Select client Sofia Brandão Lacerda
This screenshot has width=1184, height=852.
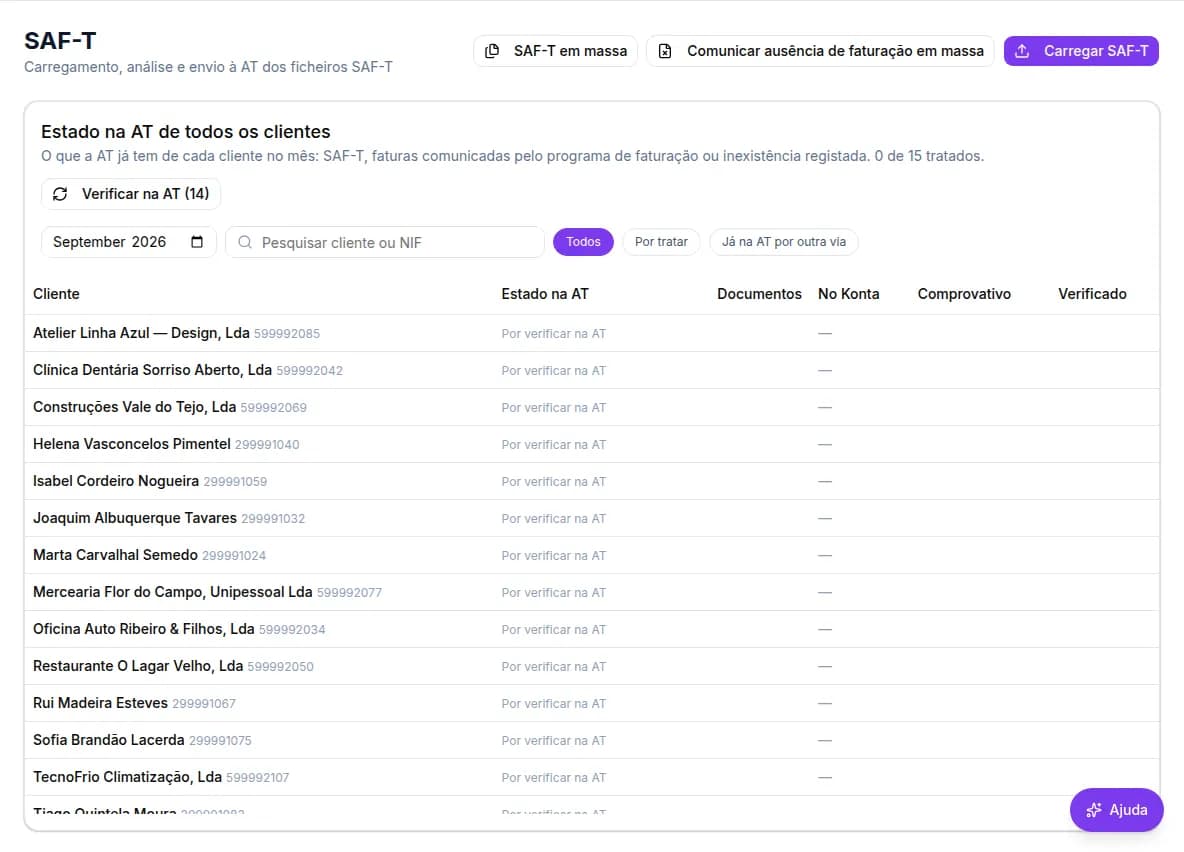pyautogui.click(x=109, y=740)
